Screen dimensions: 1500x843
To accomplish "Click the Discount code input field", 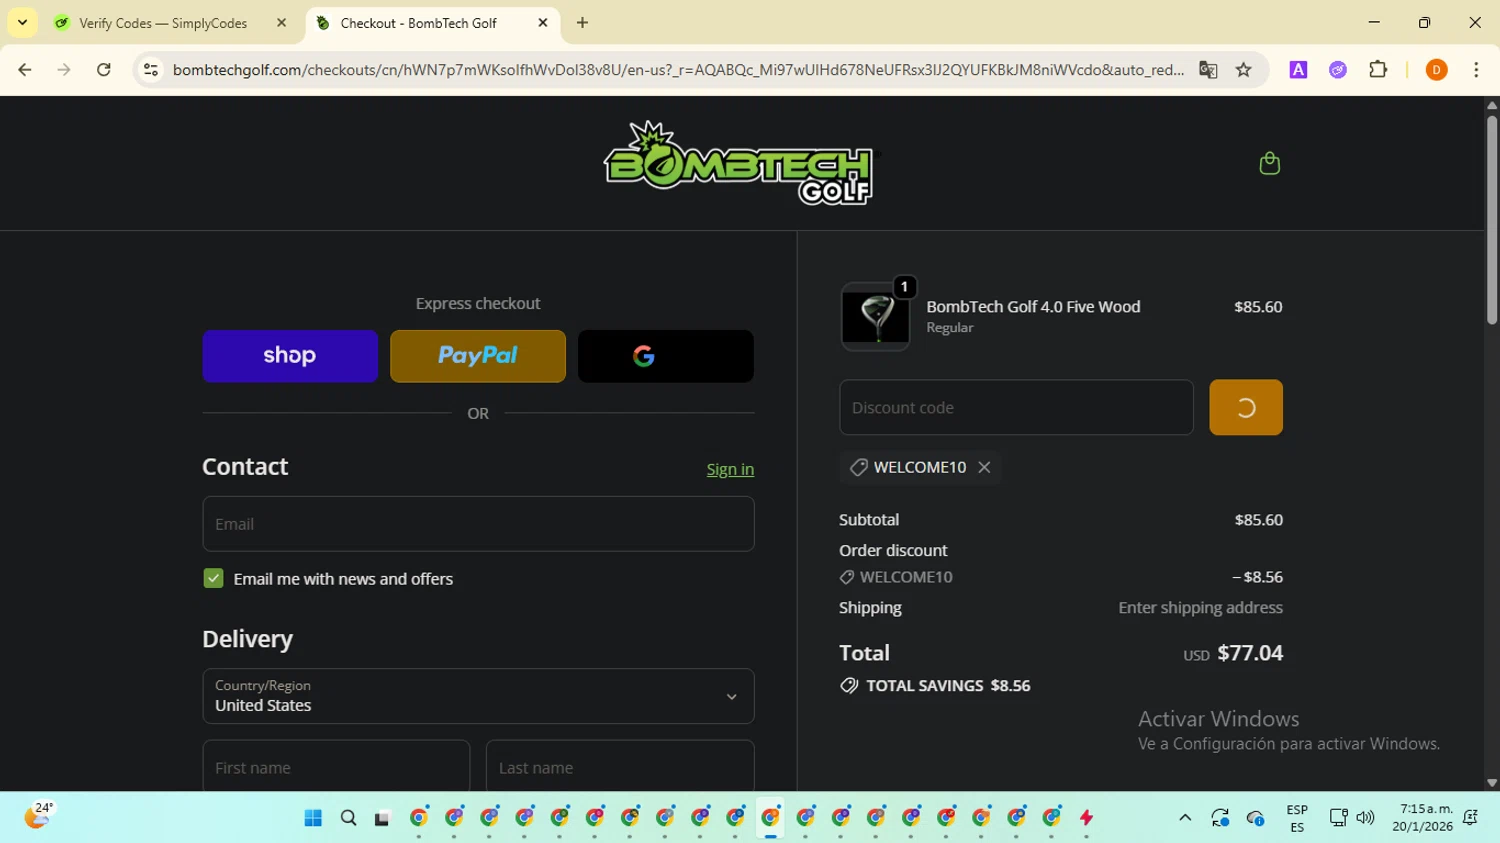I will [x=1016, y=407].
